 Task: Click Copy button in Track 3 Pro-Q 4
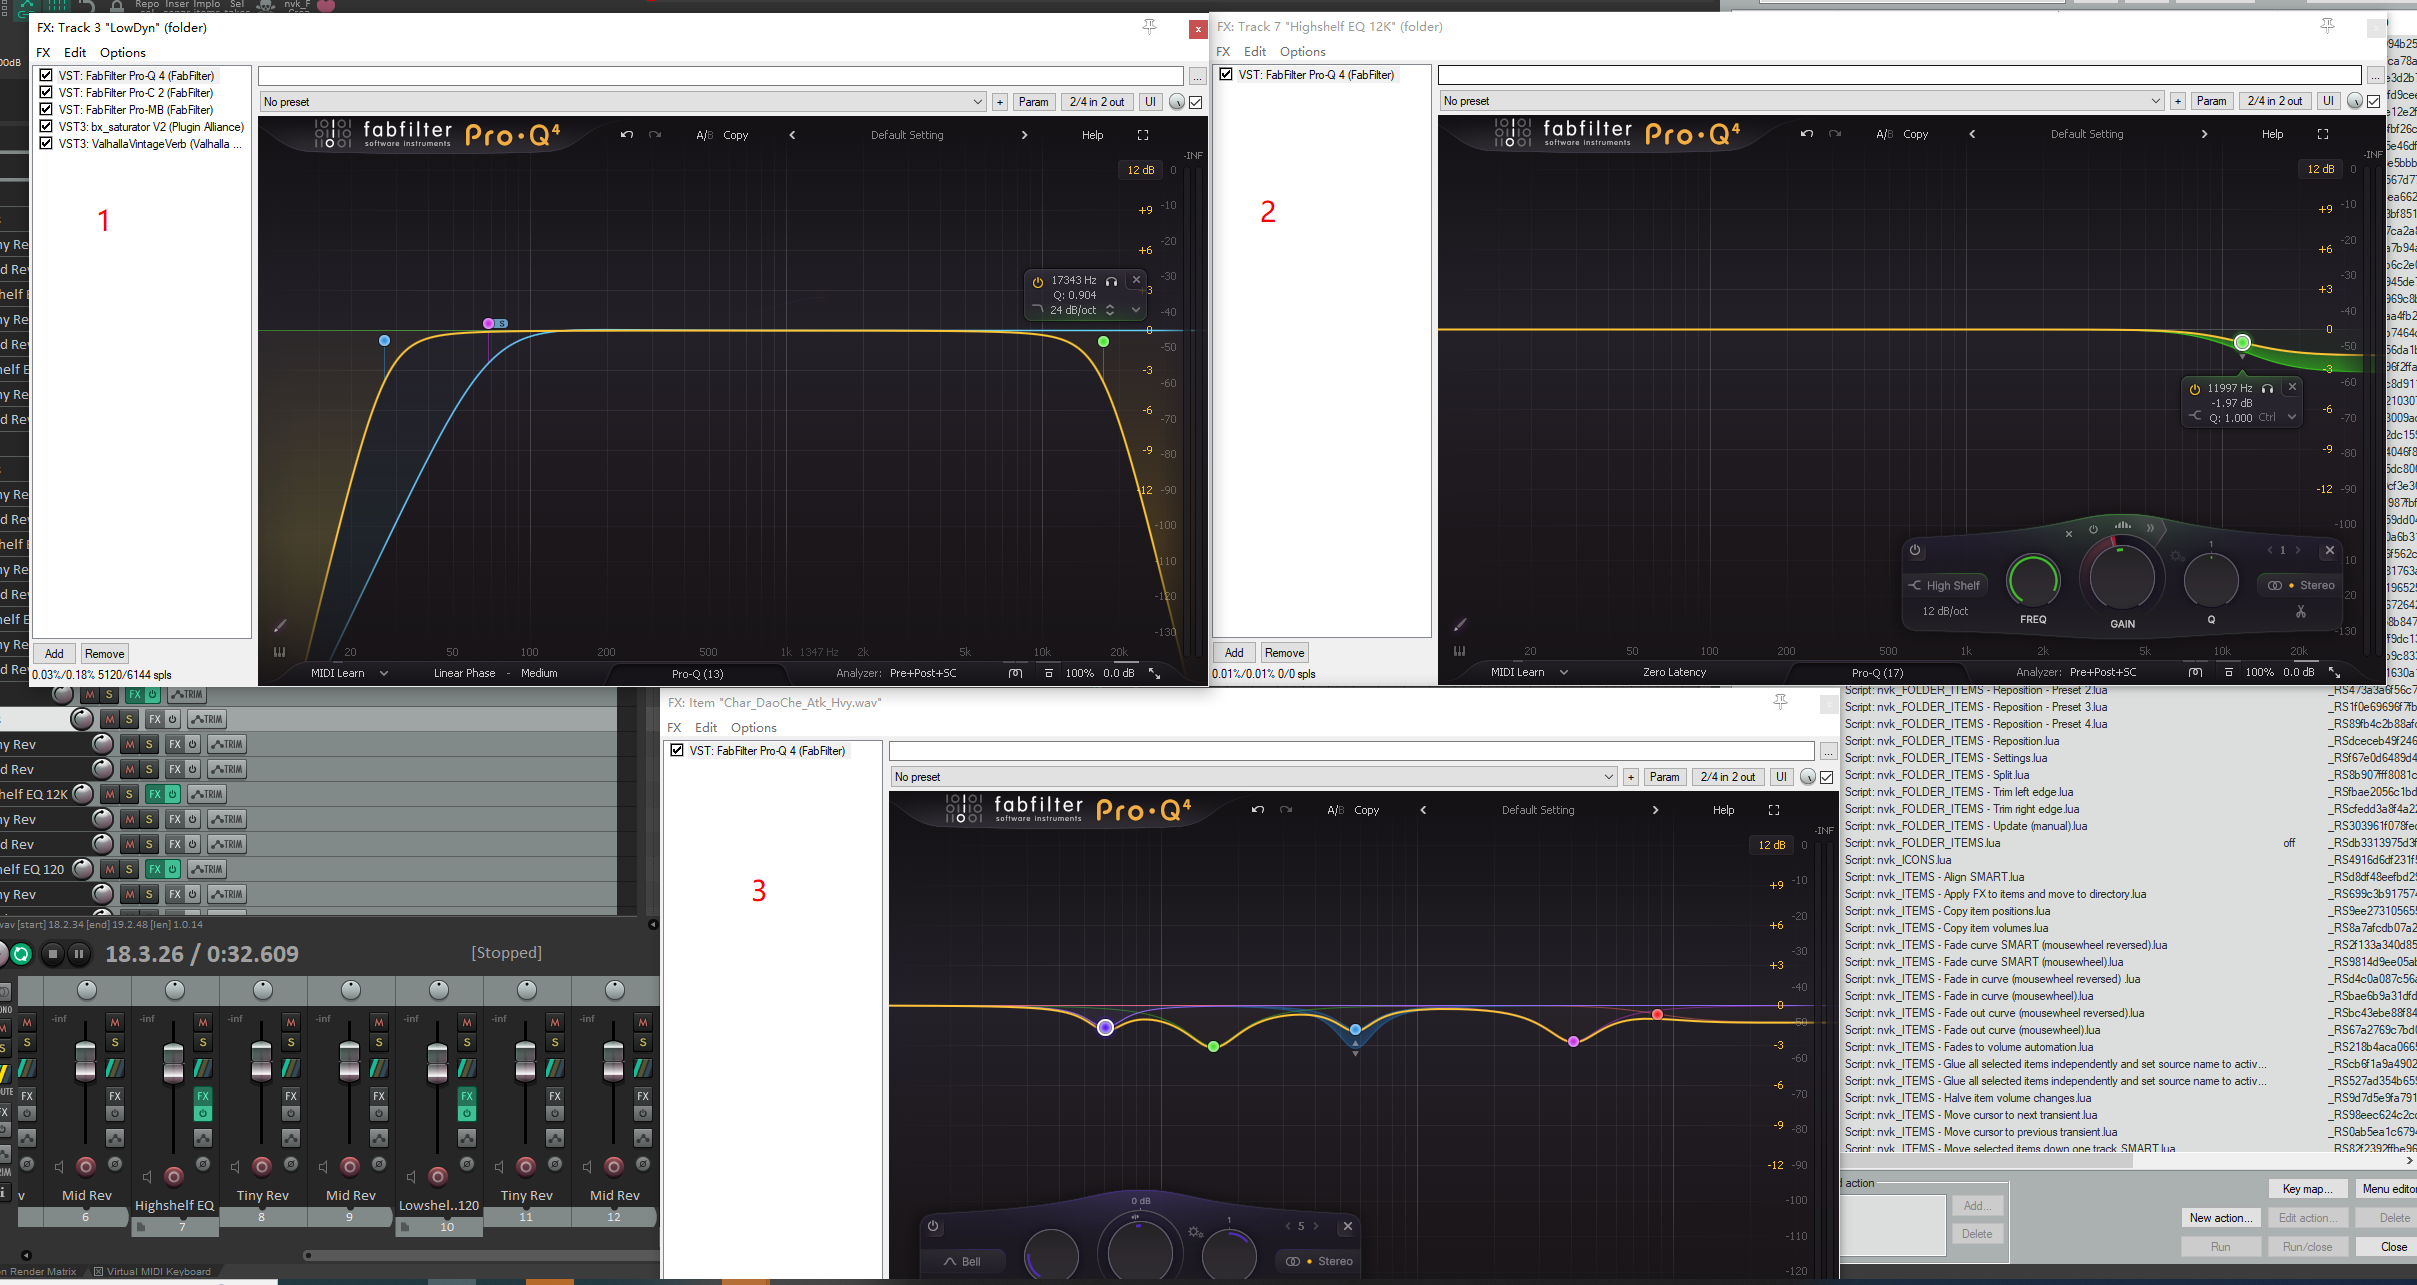[736, 135]
